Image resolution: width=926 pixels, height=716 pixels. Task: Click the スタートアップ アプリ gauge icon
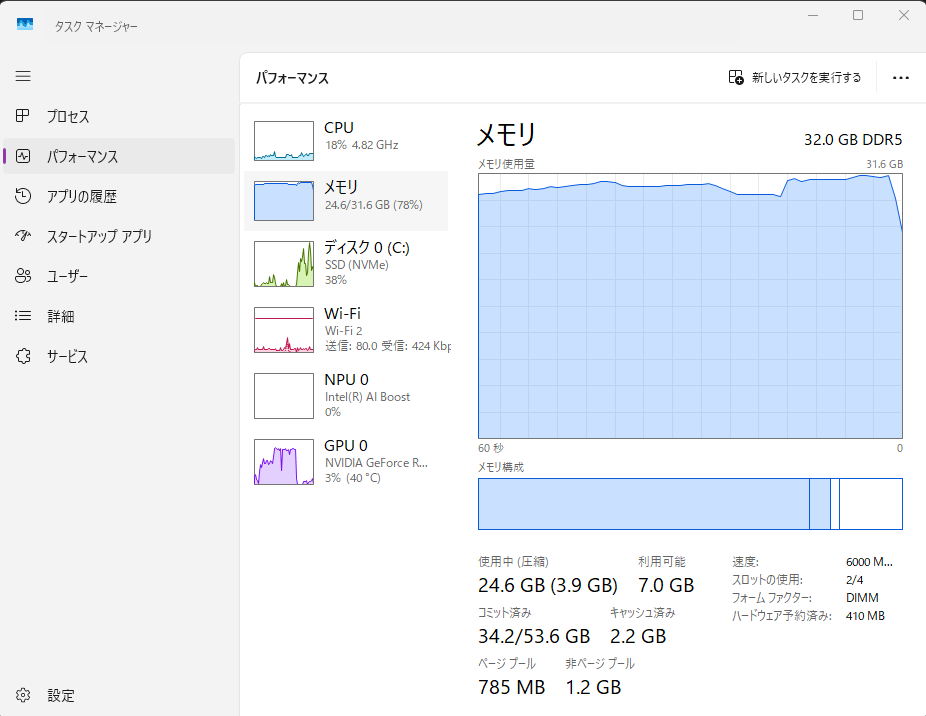(x=23, y=236)
